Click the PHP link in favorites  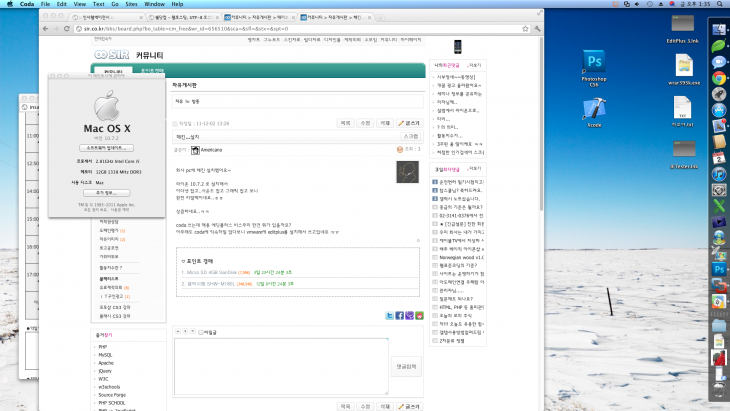[102, 347]
